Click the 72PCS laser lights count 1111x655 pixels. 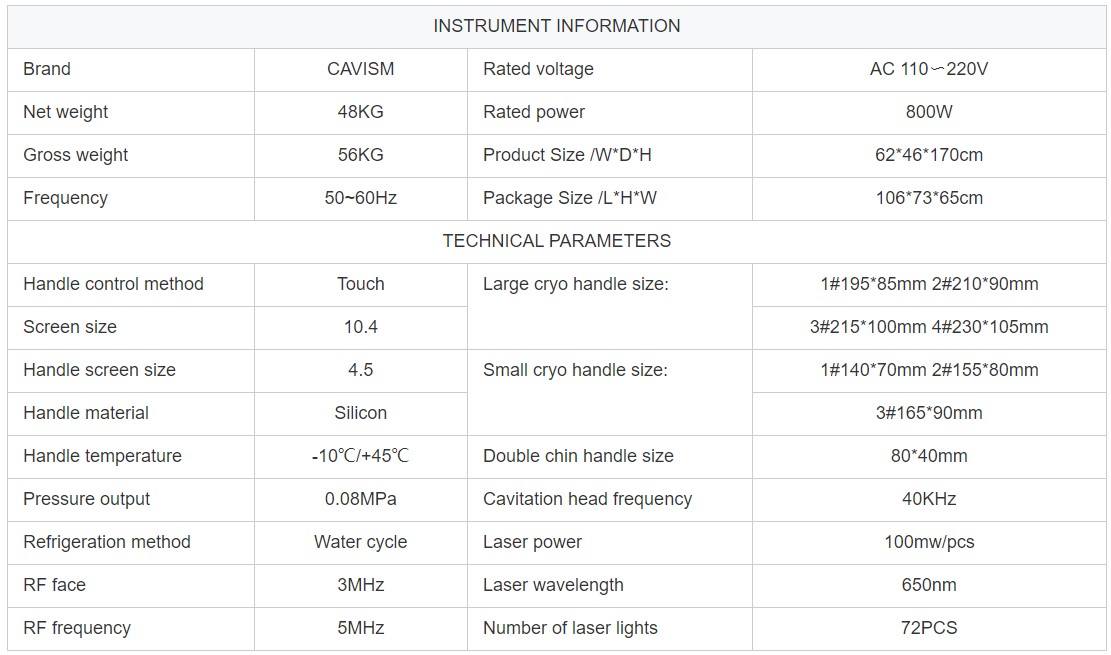pos(929,628)
